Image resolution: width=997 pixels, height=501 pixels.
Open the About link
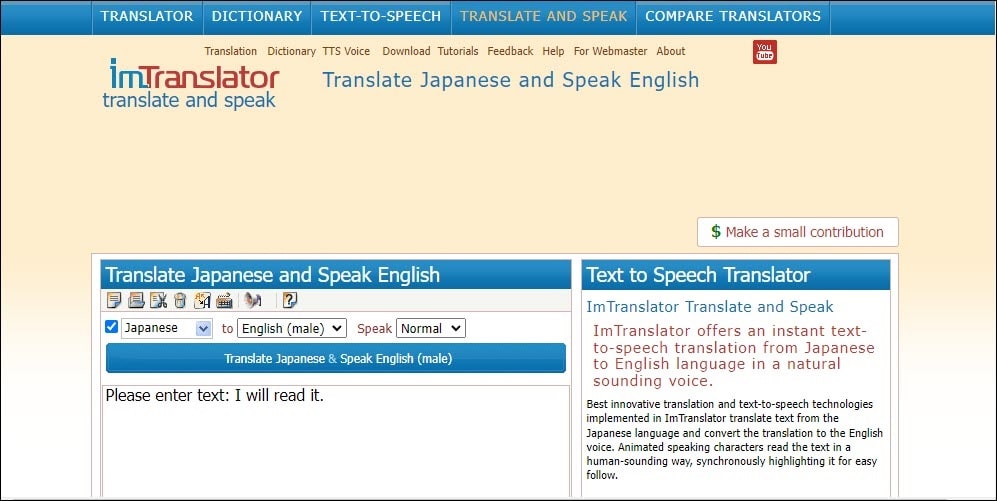[x=671, y=51]
